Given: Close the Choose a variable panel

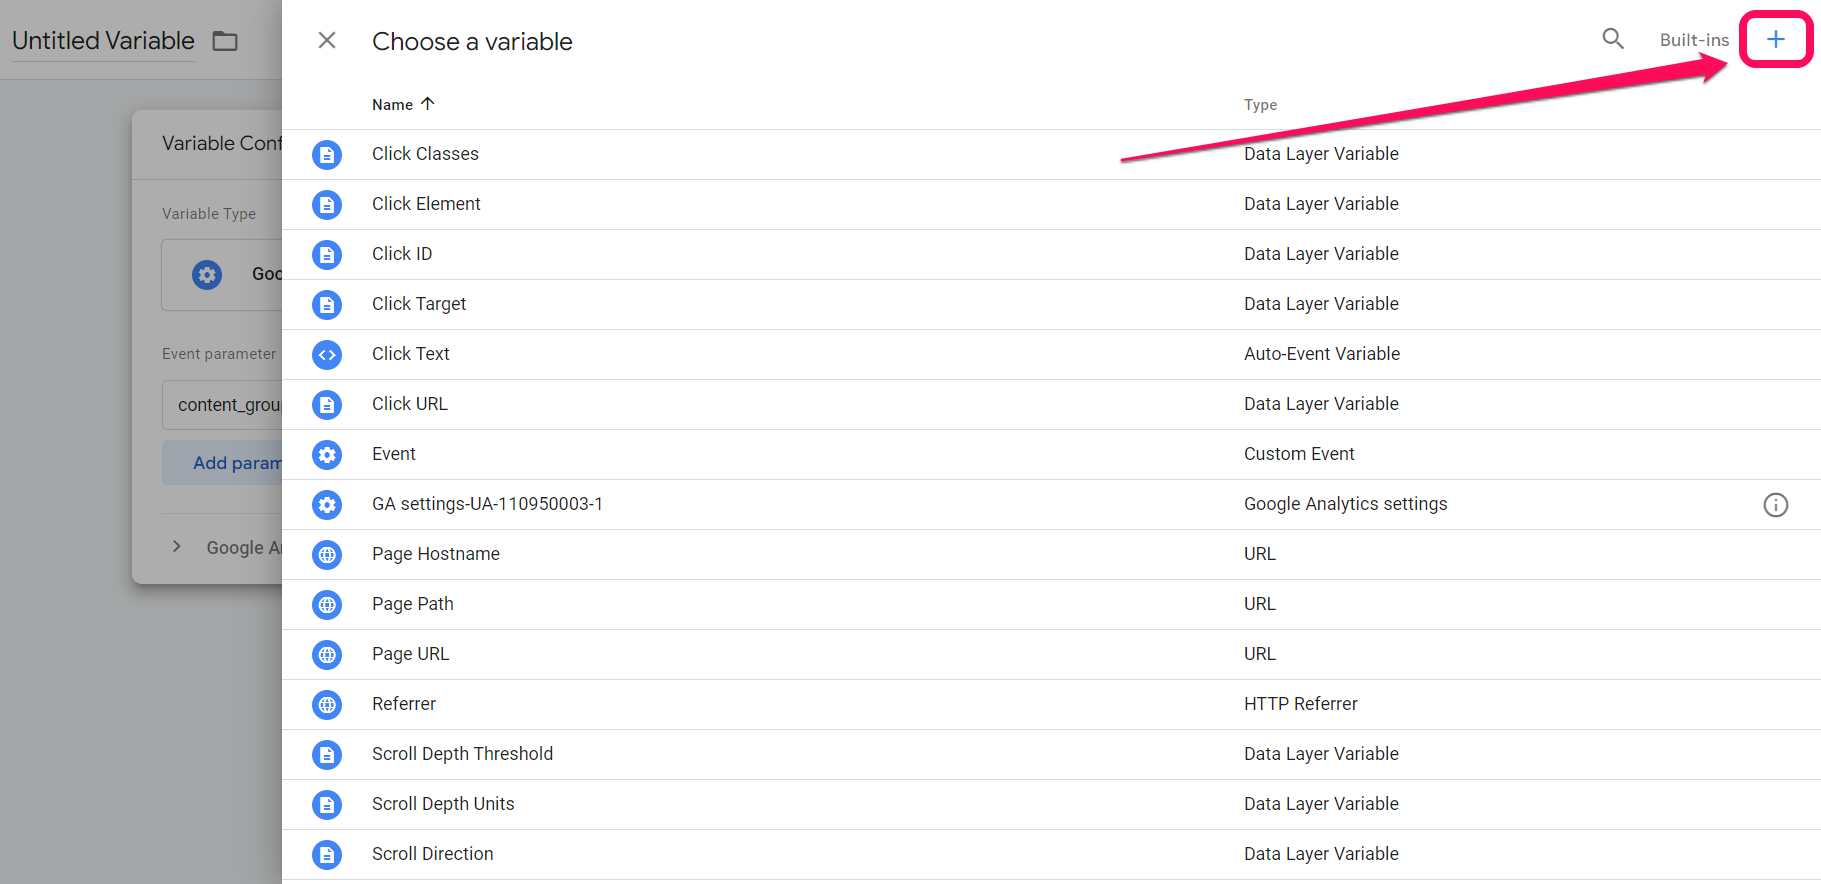Looking at the screenshot, I should [x=327, y=40].
